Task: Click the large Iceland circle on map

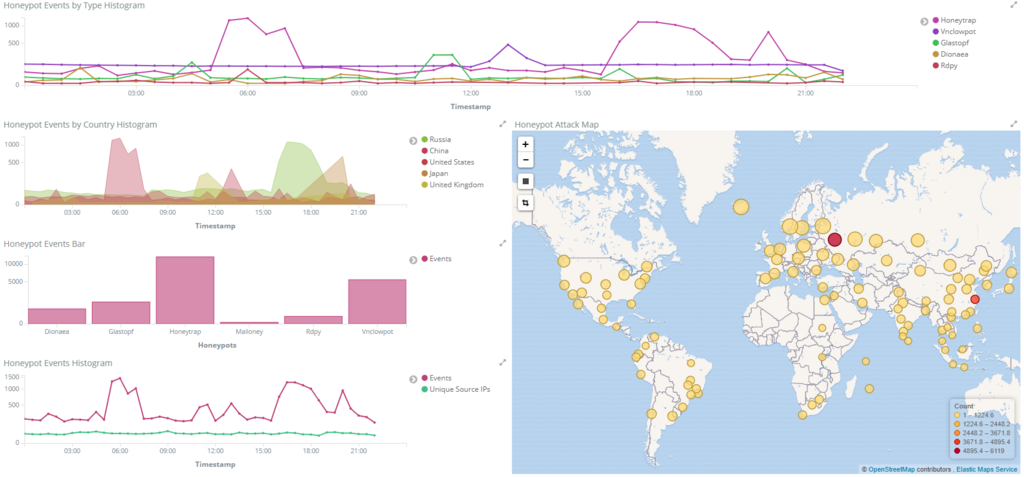Action: point(741,207)
